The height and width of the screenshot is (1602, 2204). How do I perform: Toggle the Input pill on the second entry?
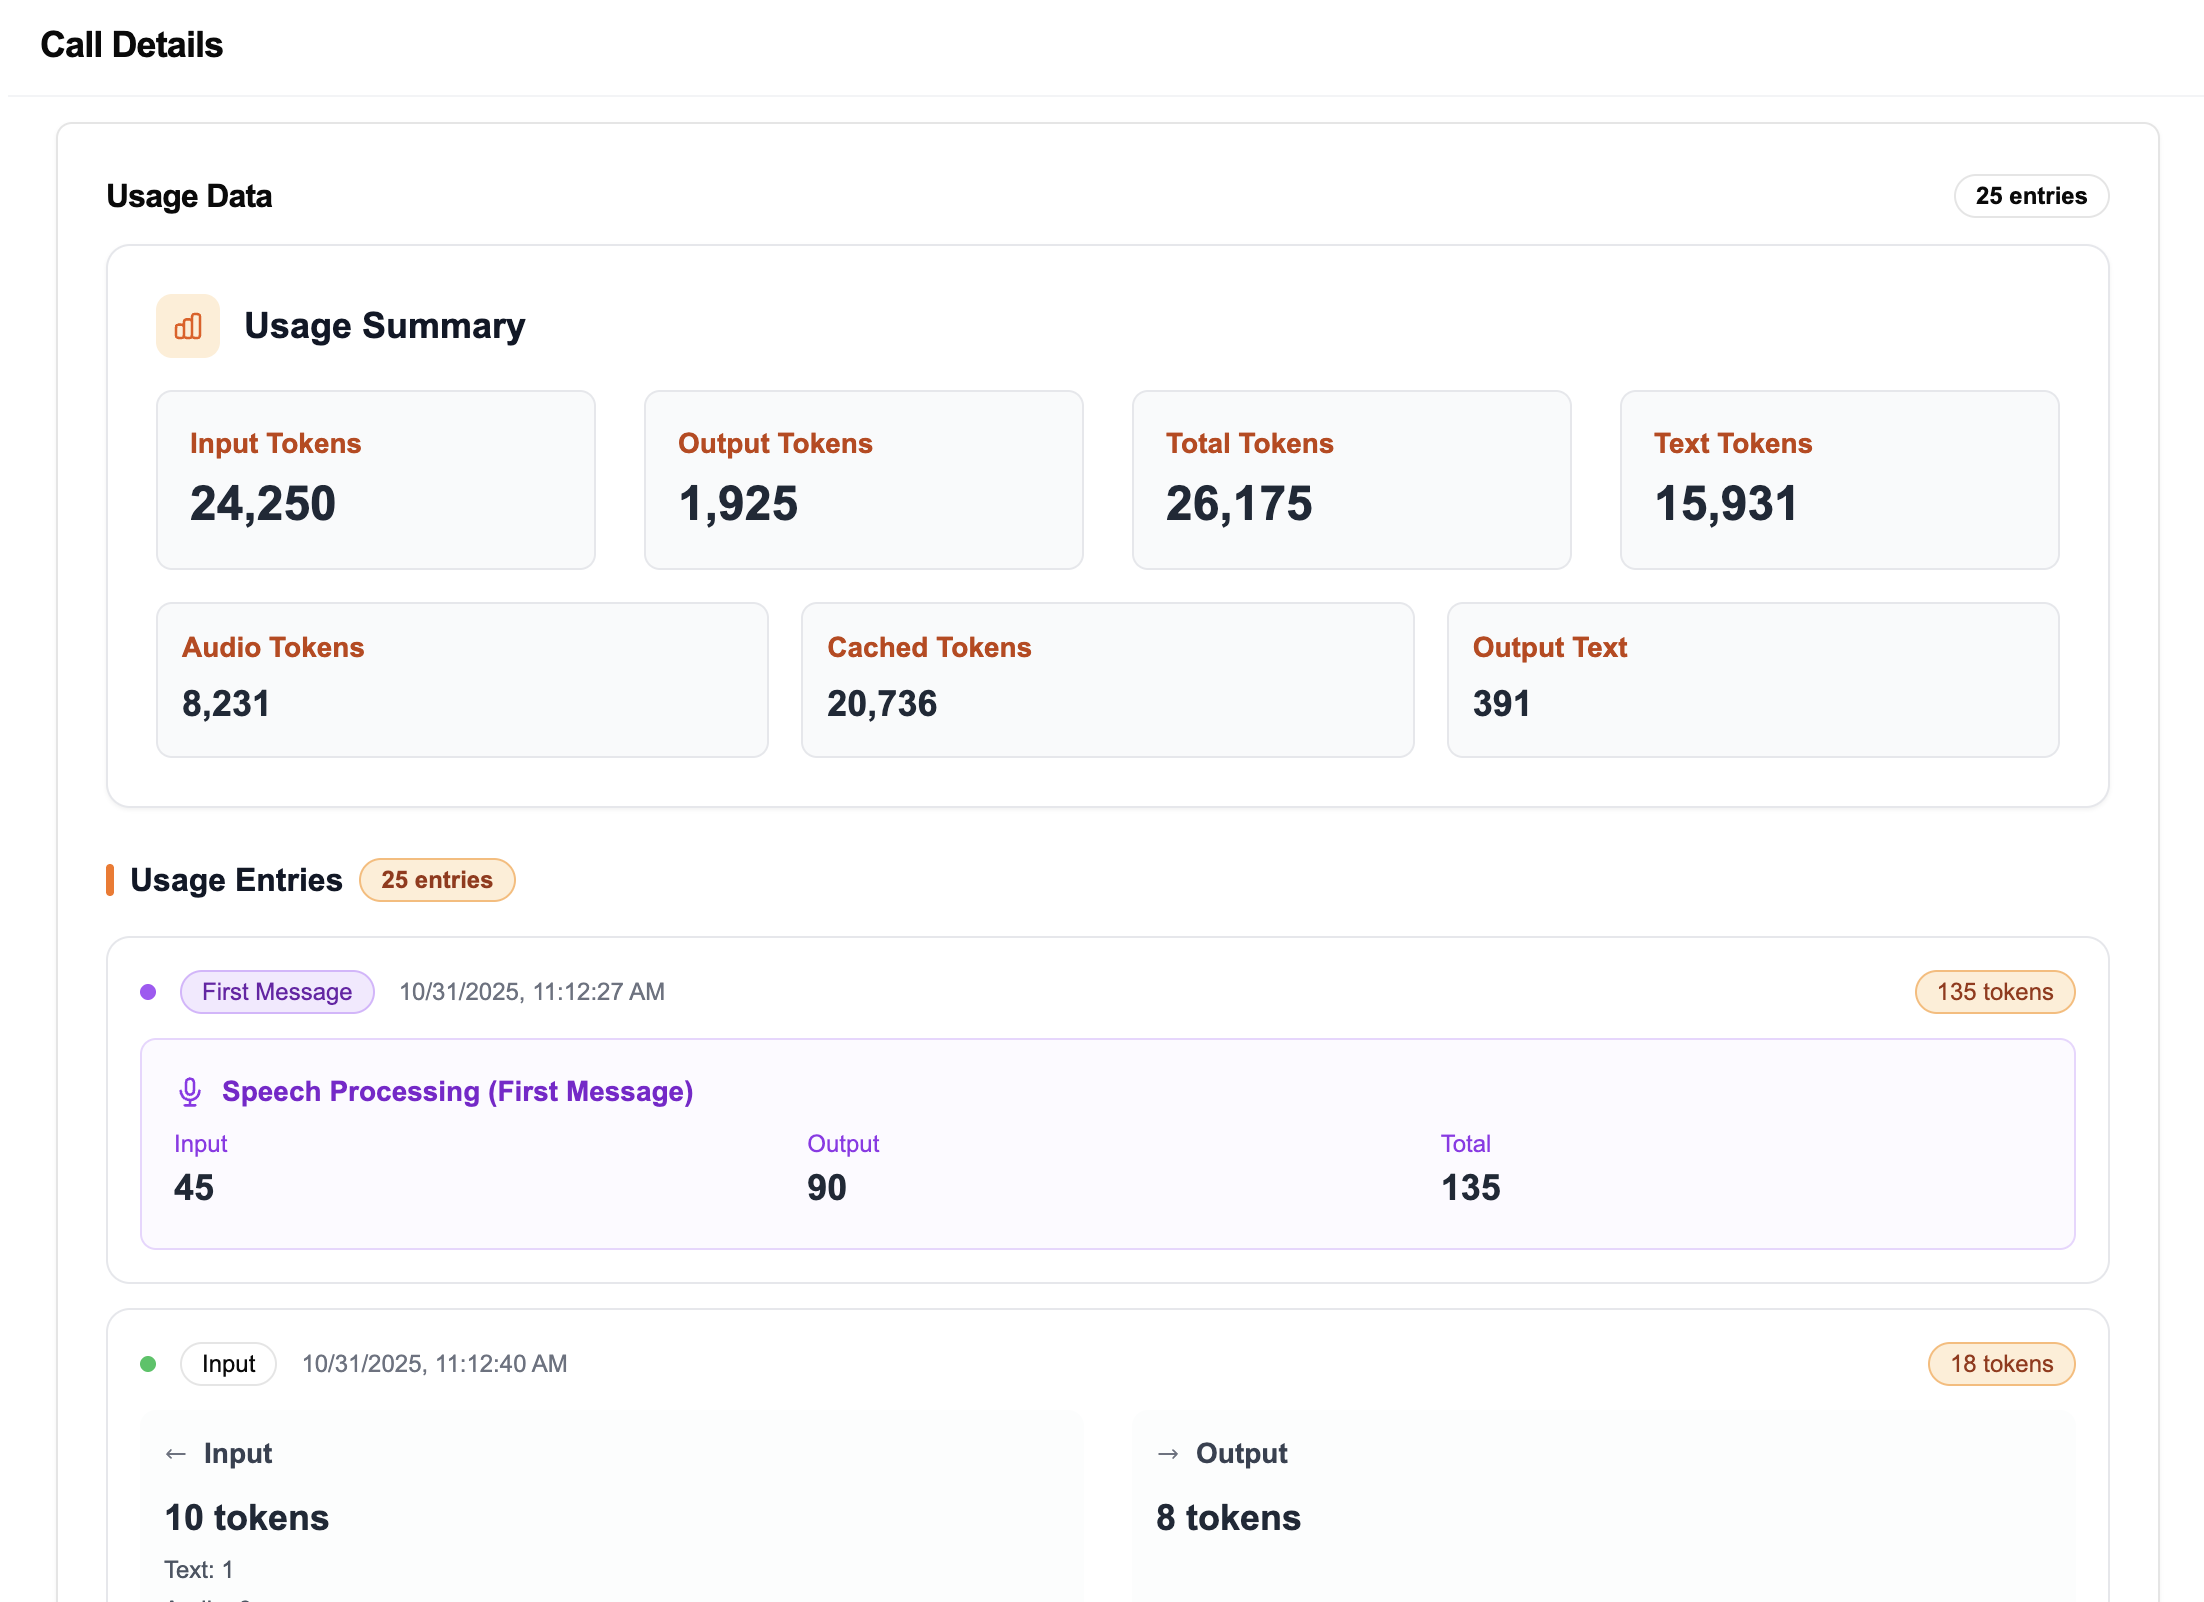click(228, 1363)
